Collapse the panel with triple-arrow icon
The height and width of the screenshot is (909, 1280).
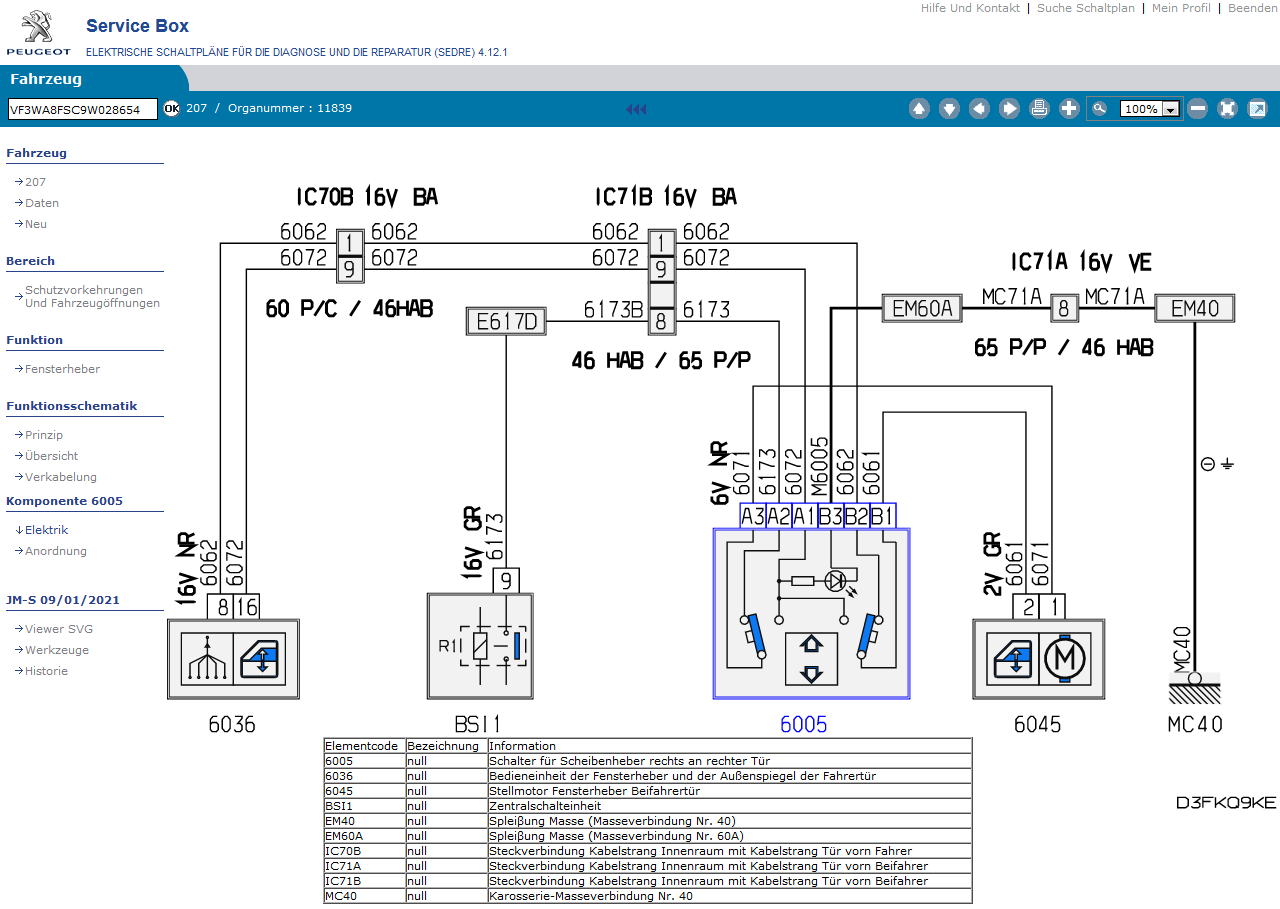point(636,109)
